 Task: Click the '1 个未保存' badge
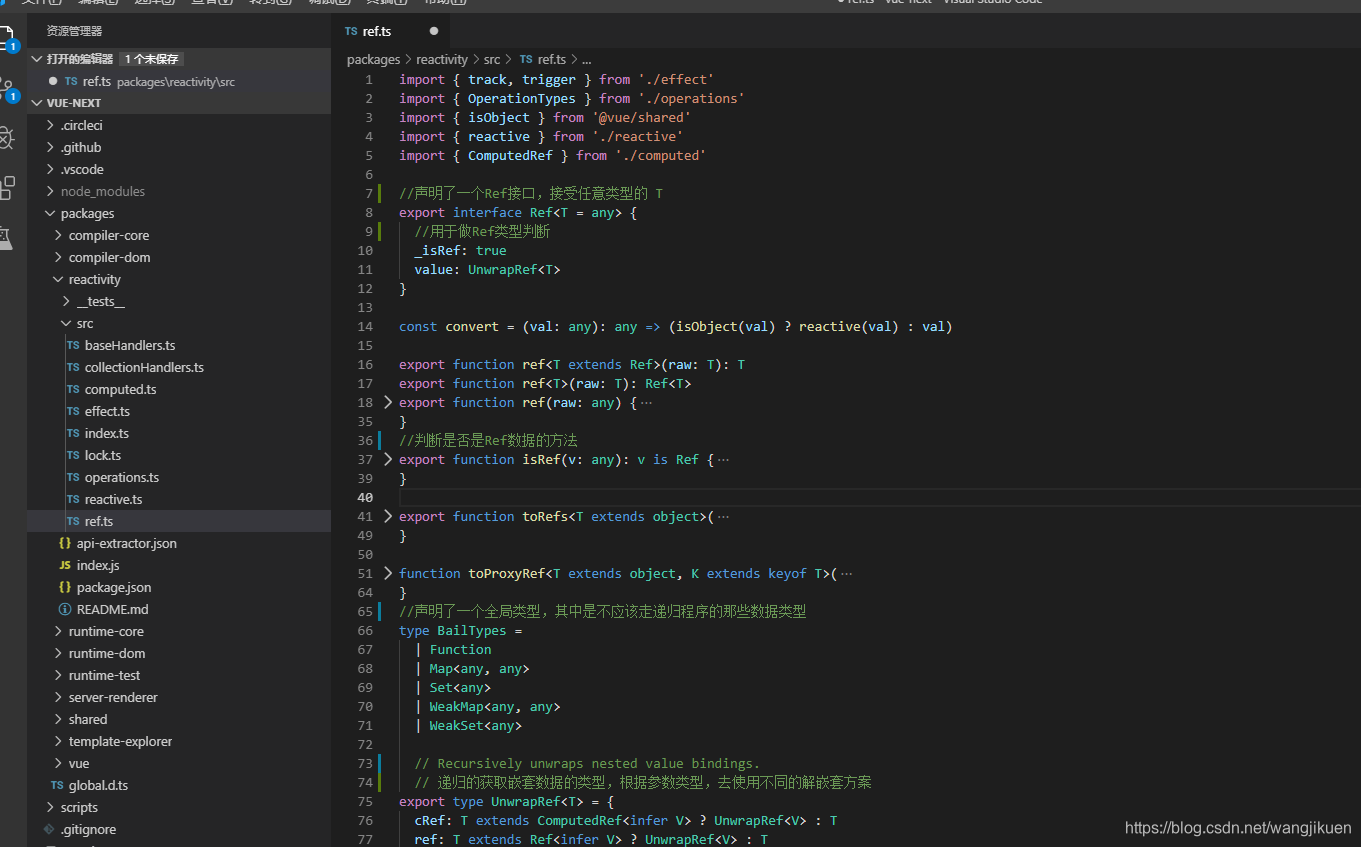(x=152, y=59)
